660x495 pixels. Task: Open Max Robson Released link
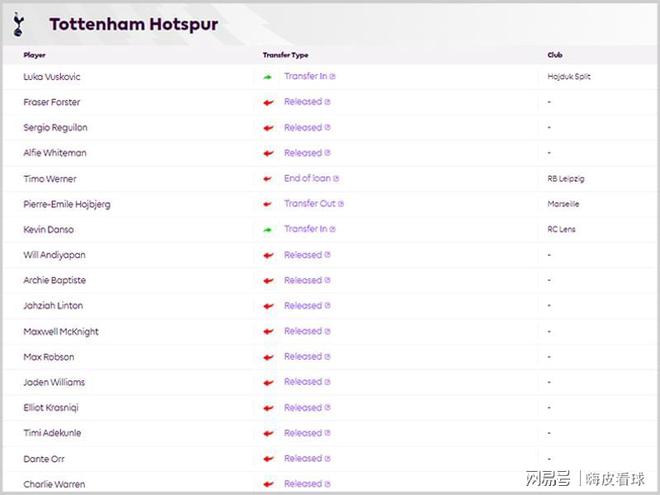point(302,357)
